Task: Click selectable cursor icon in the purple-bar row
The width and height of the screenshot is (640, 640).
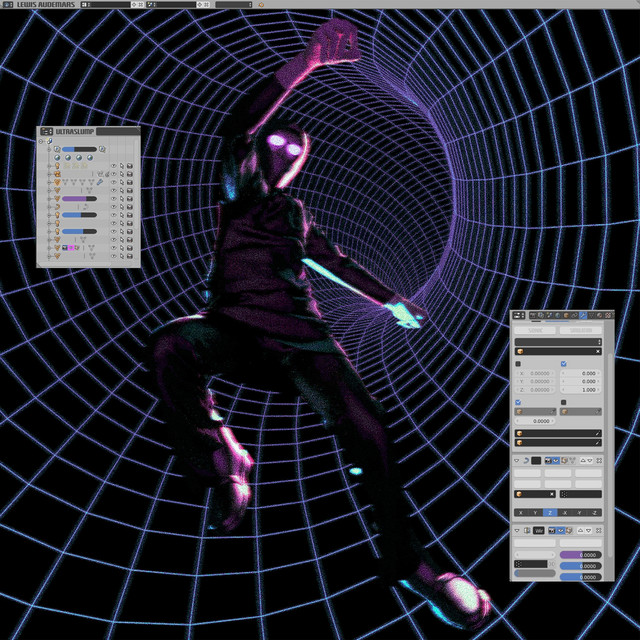Action: coord(122,199)
